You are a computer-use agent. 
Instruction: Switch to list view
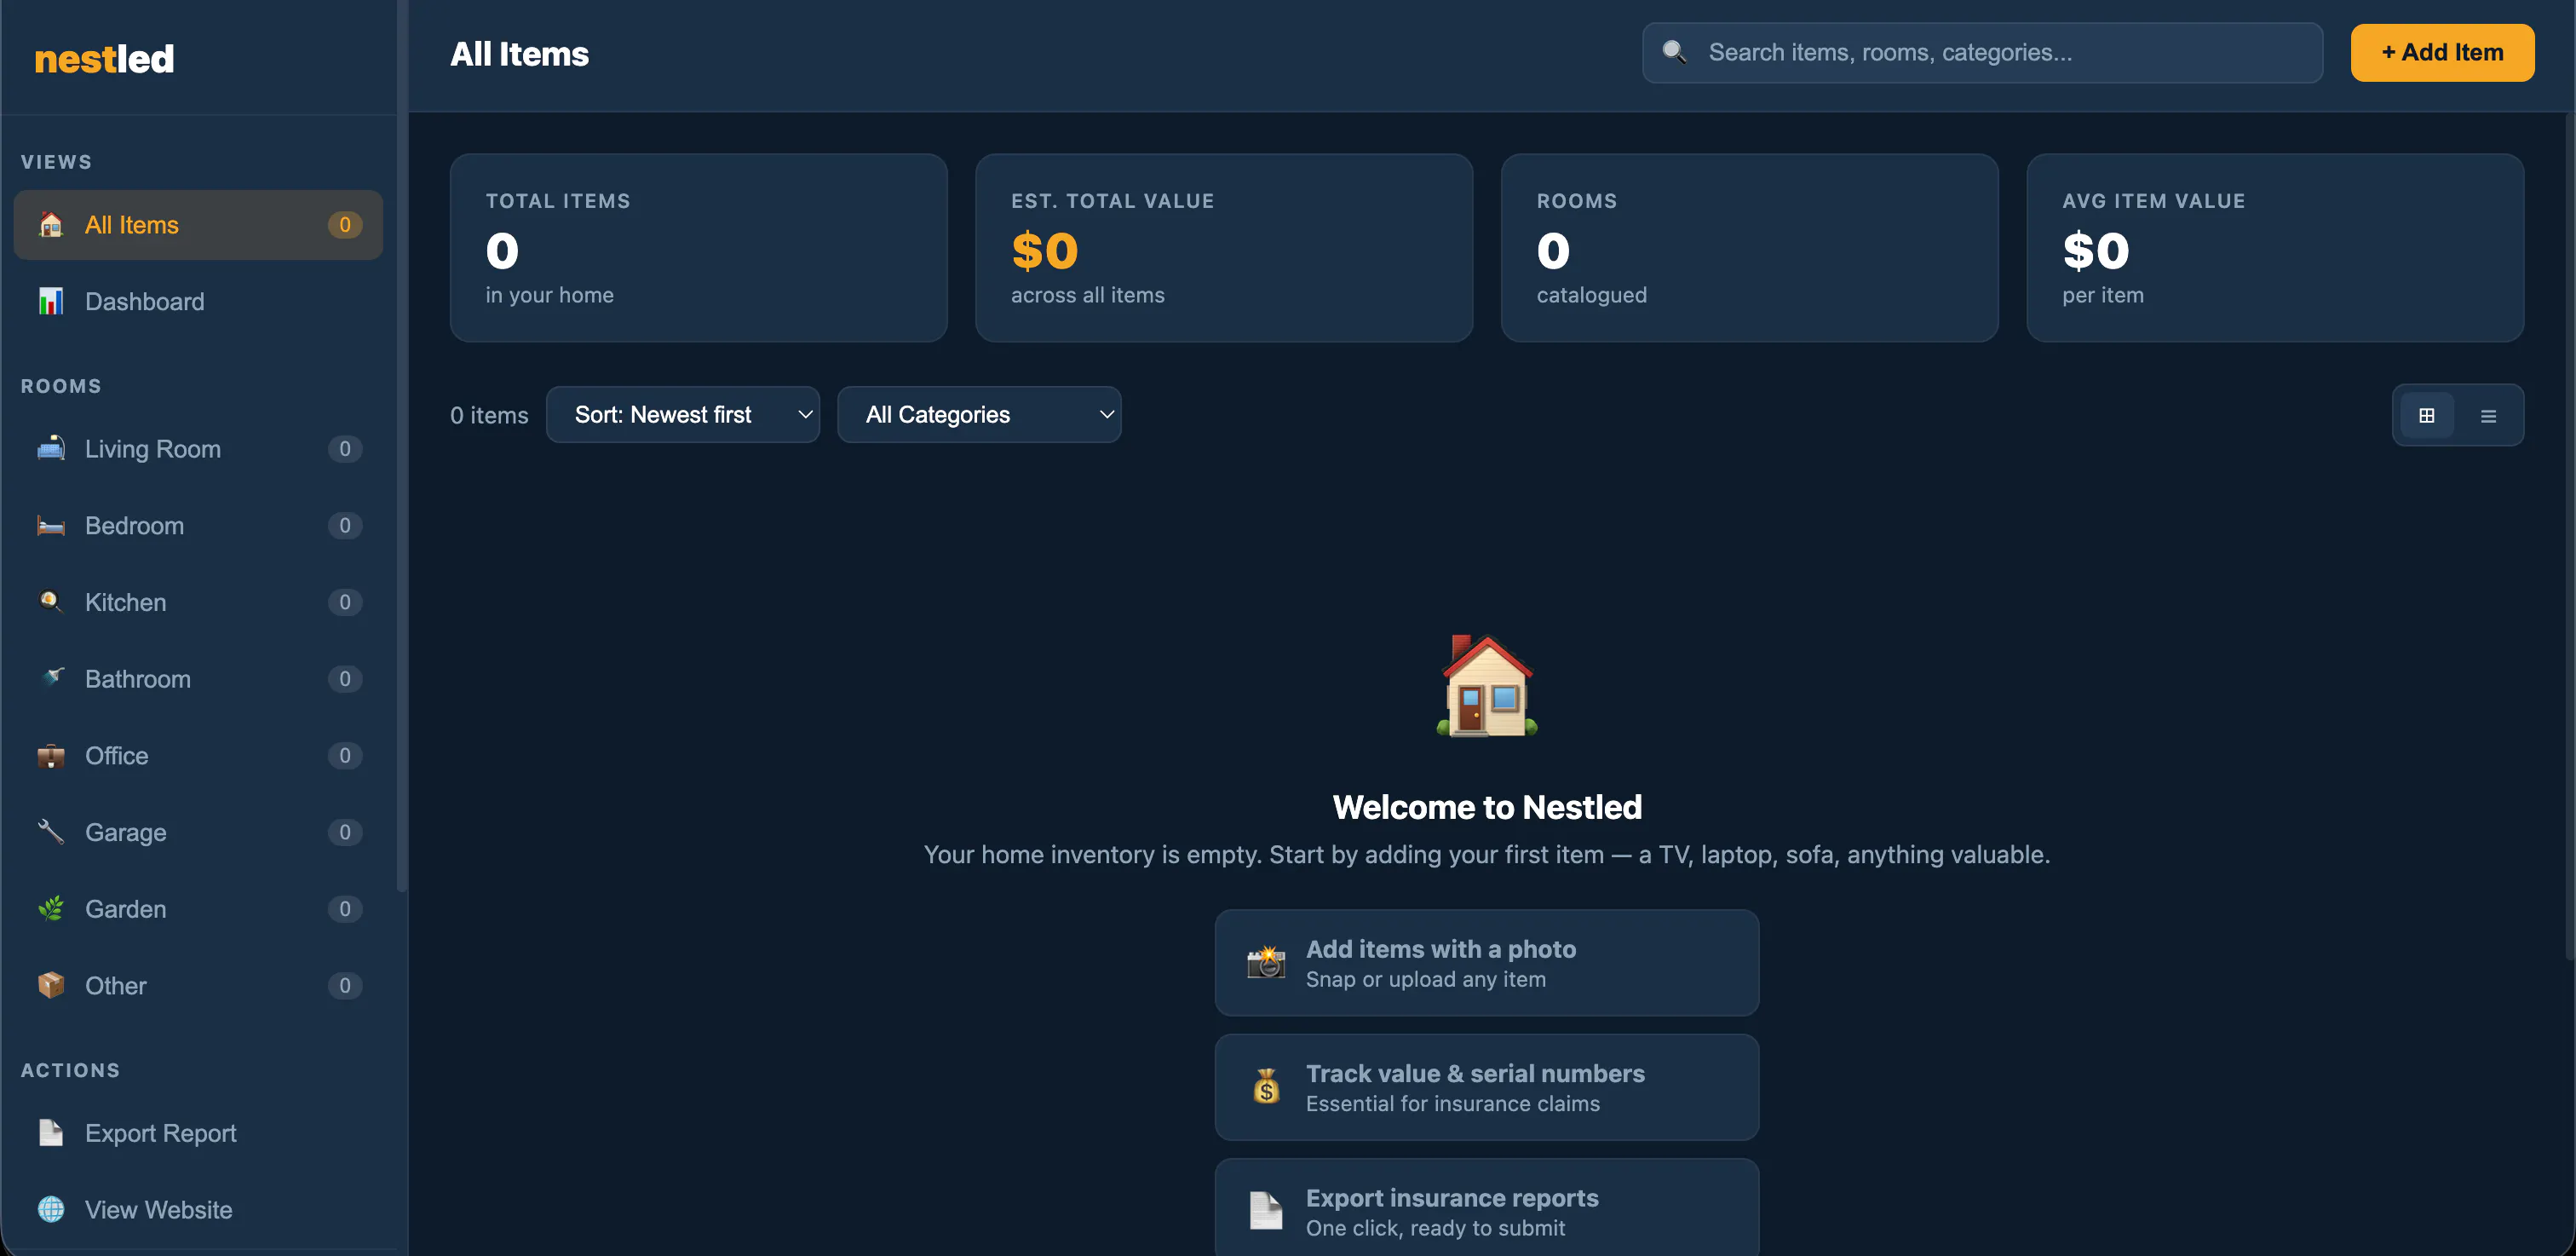click(x=2489, y=415)
